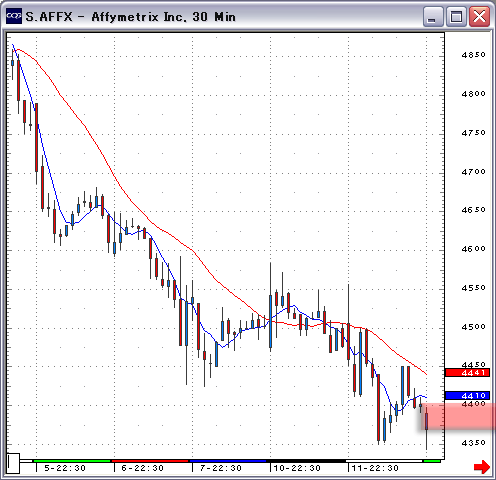Click the 4600 price scale label
Screen dimensions: 496x480
click(473, 249)
